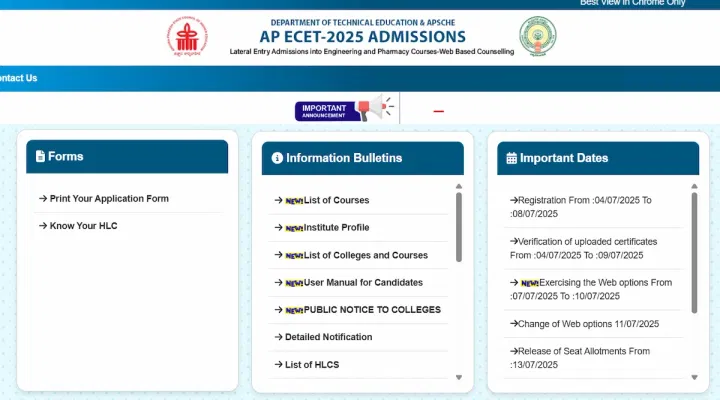This screenshot has width=720, height=400.
Task: View the Institute Profile bulletin
Action: coord(336,228)
